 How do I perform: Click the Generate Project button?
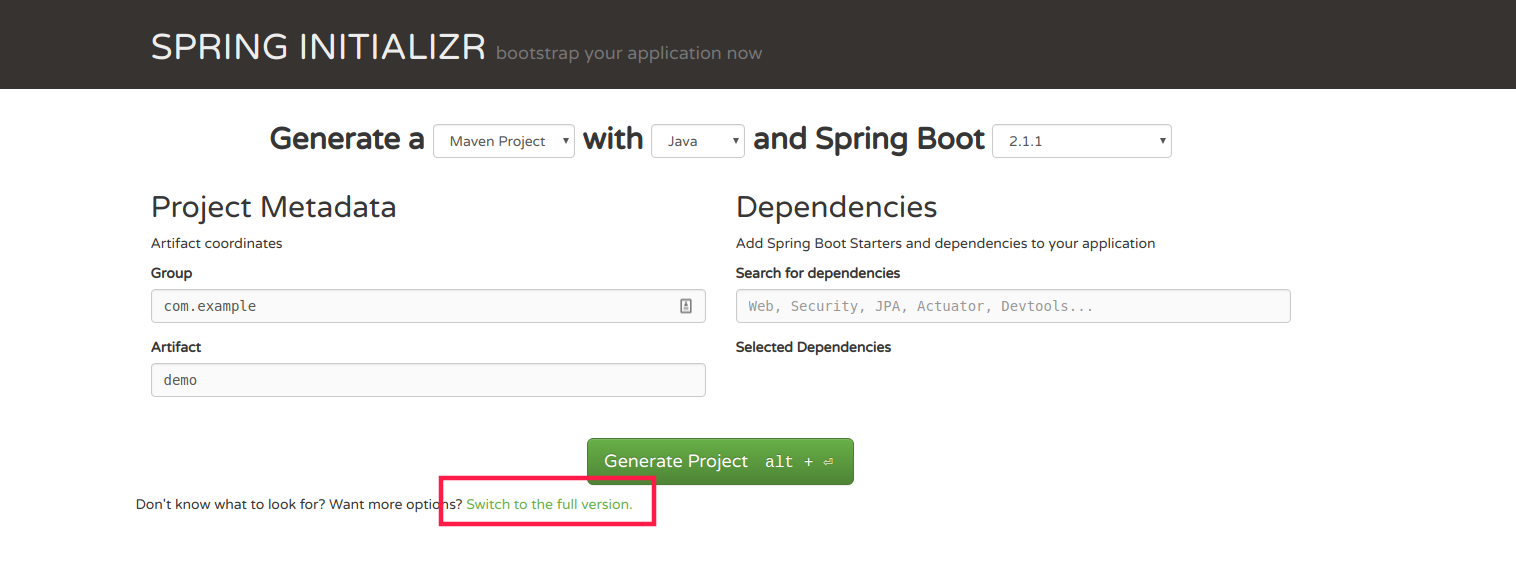pyautogui.click(x=720, y=461)
